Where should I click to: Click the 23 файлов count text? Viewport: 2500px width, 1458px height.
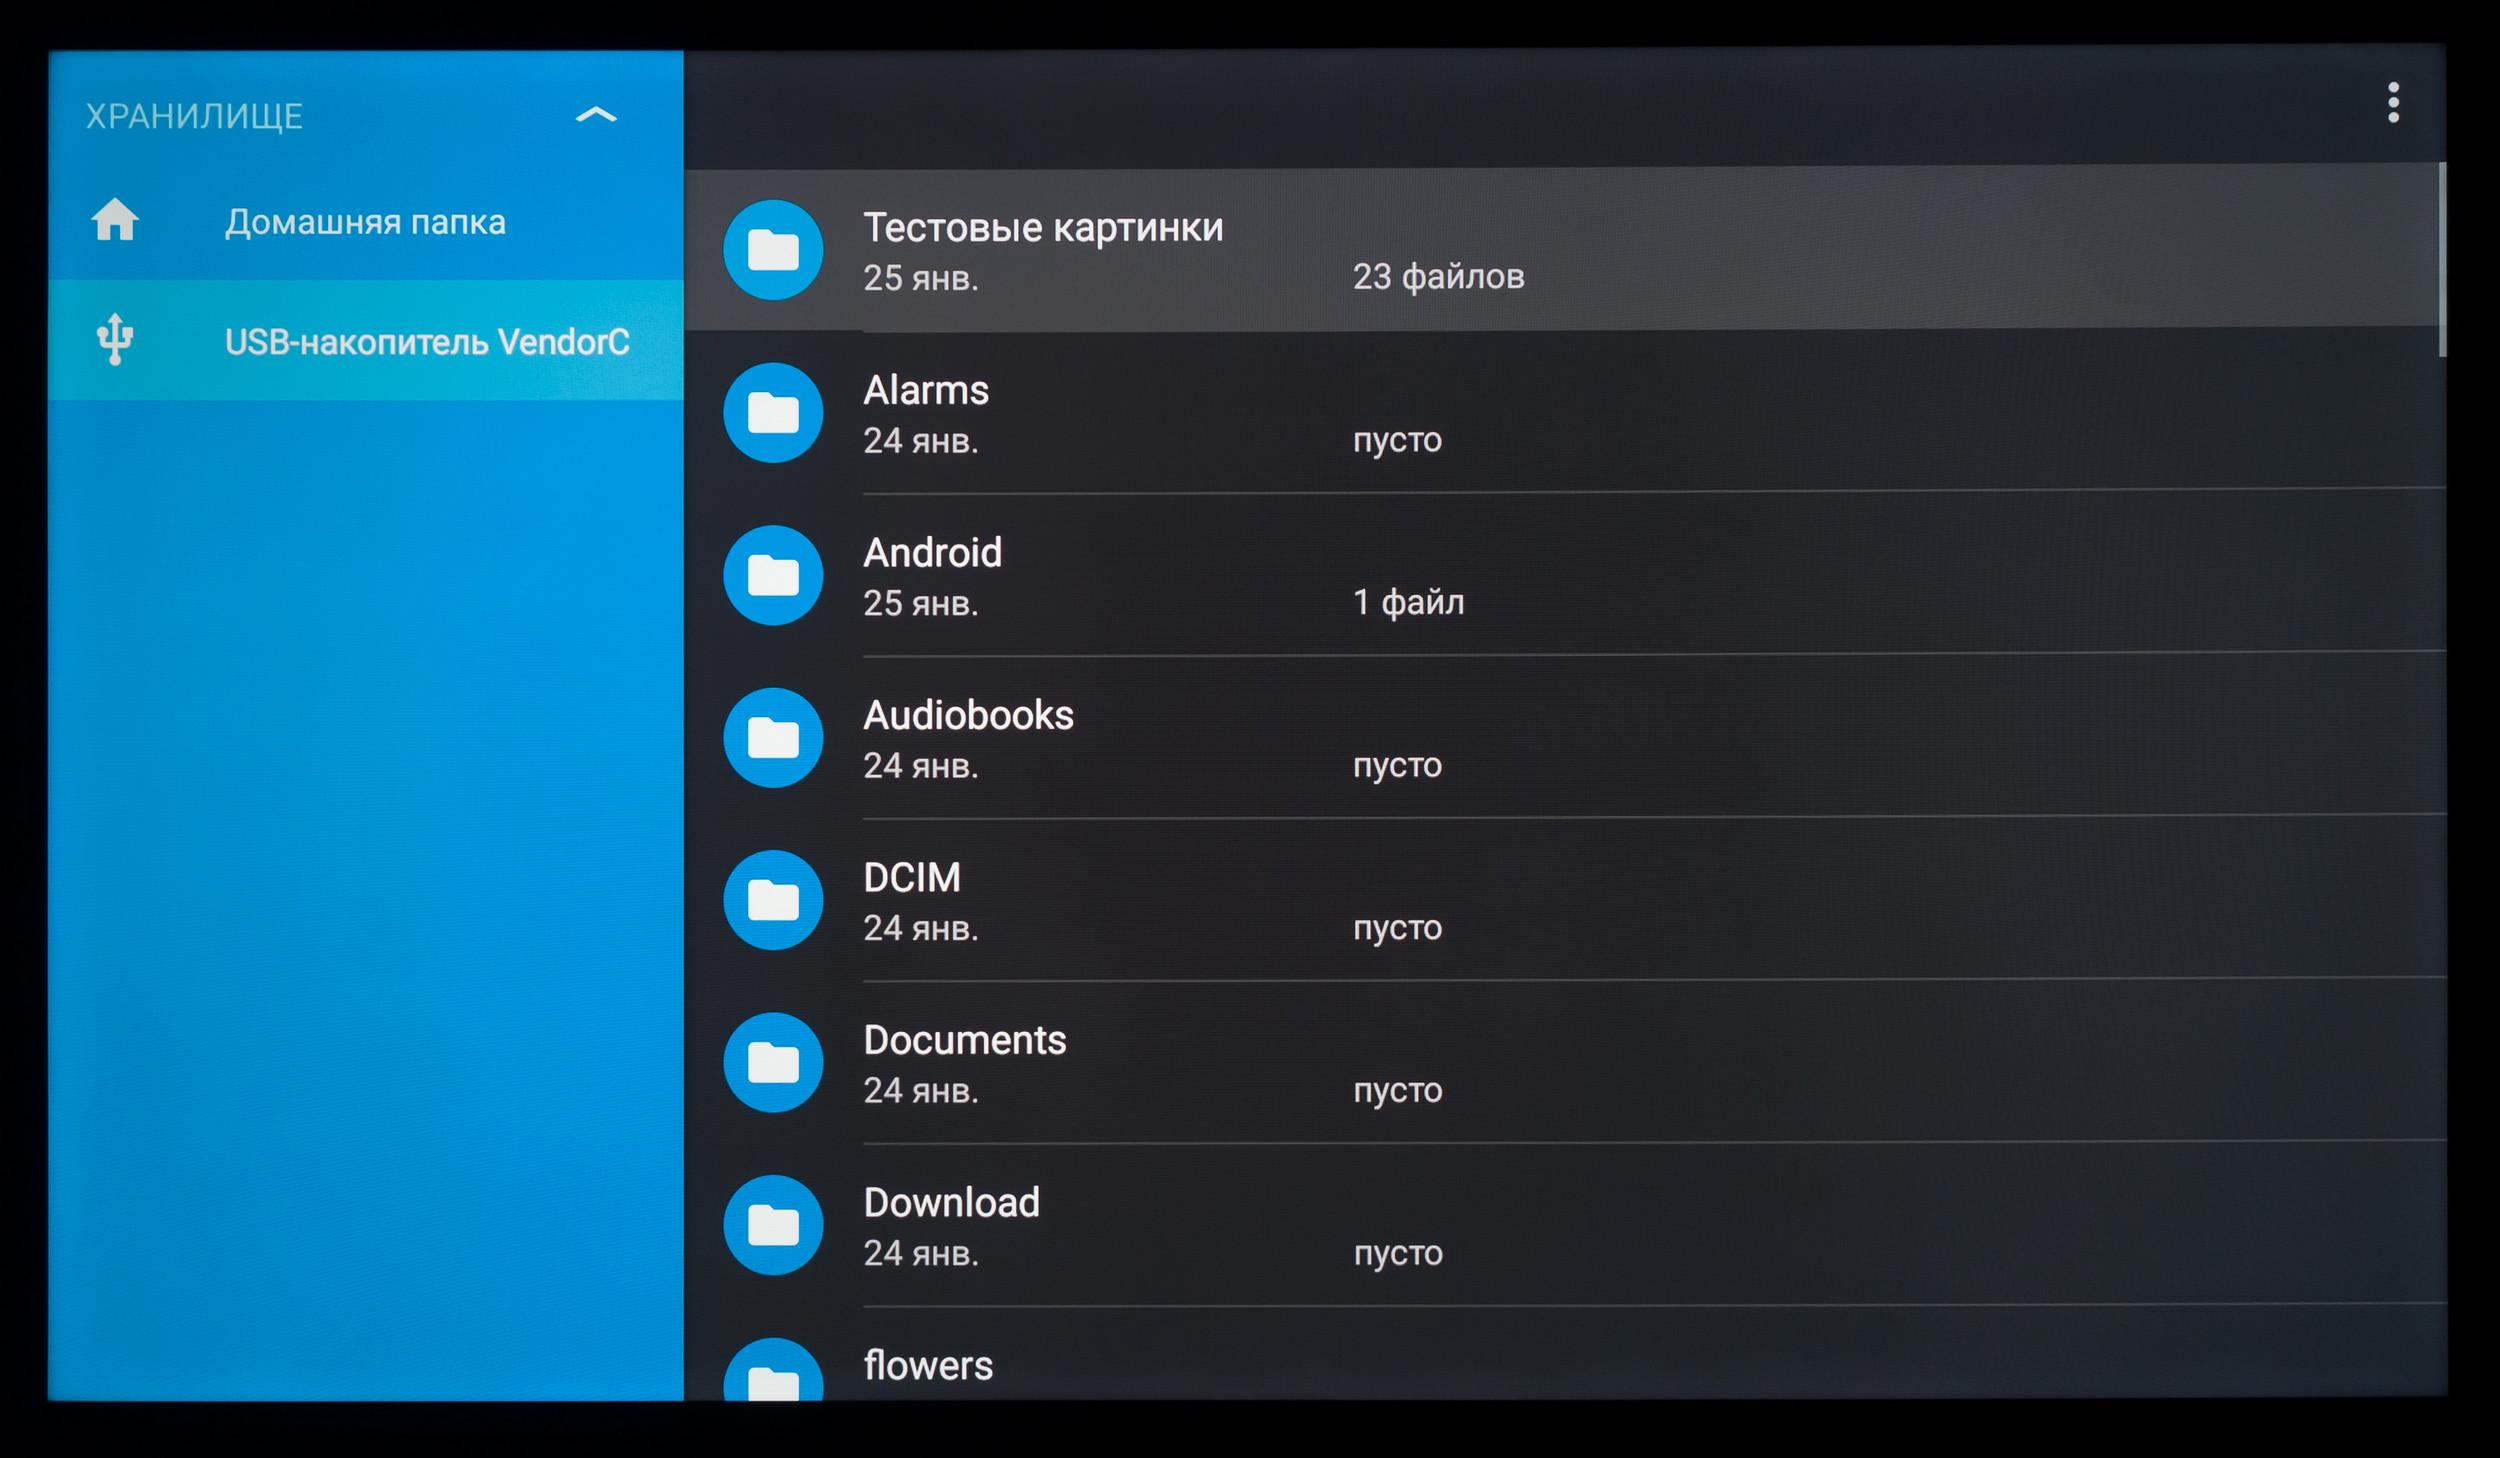point(1438,277)
